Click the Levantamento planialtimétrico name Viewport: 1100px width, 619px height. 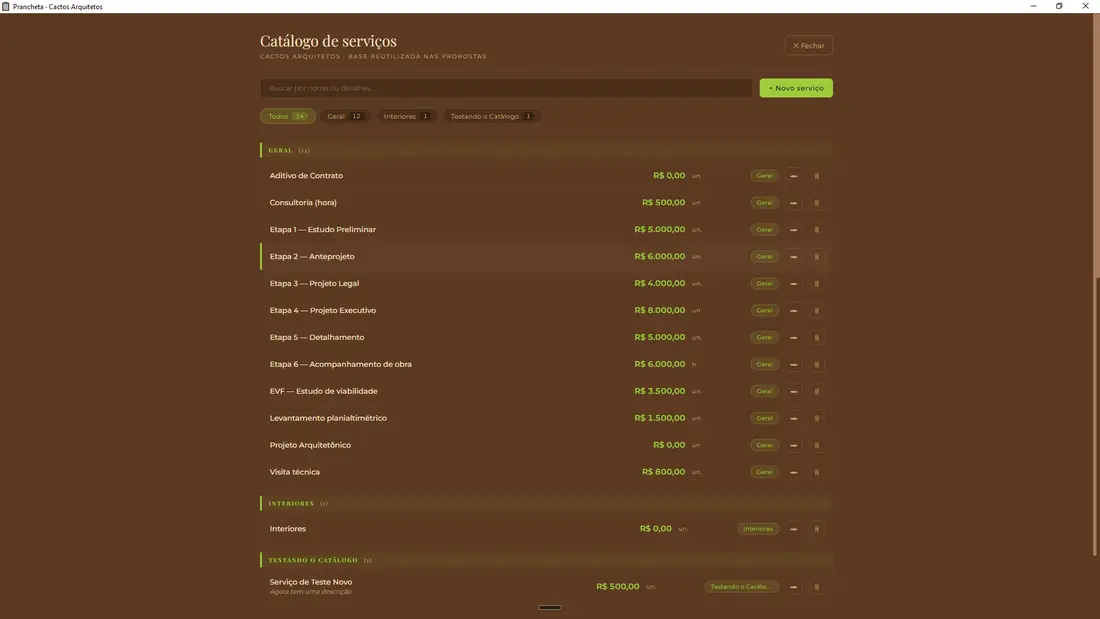(328, 418)
